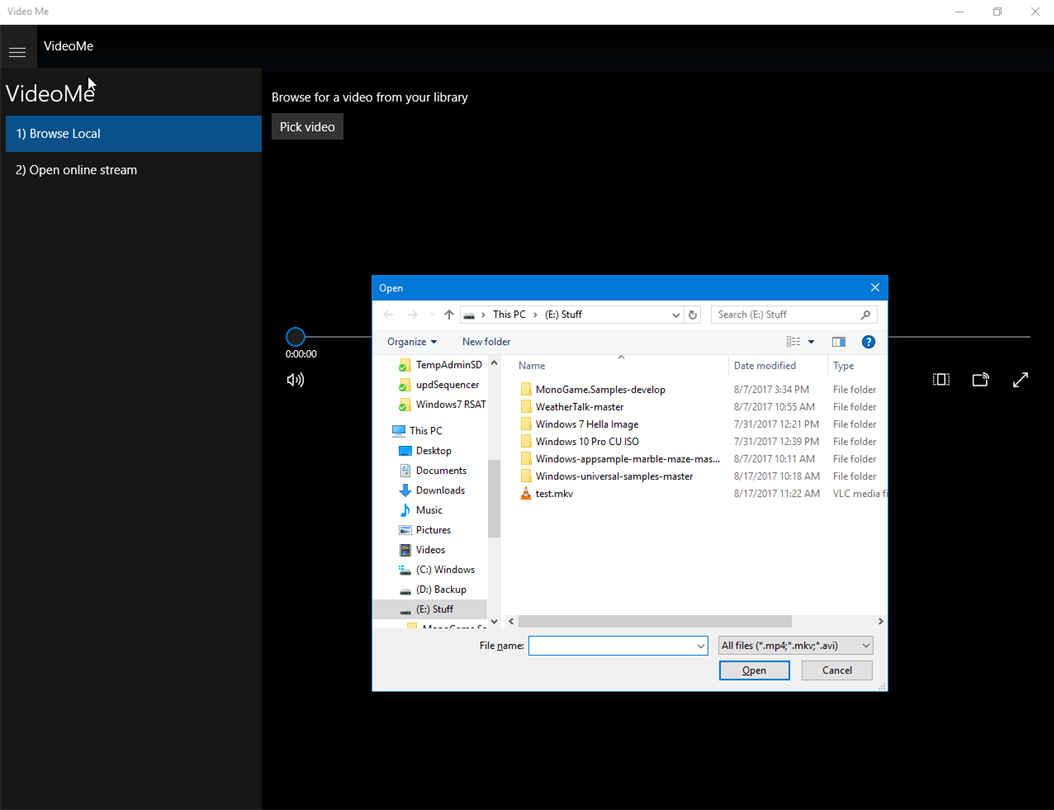The image size is (1054, 810).
Task: Select Windows7 RSAT in navigation tree
Action: [x=442, y=405]
